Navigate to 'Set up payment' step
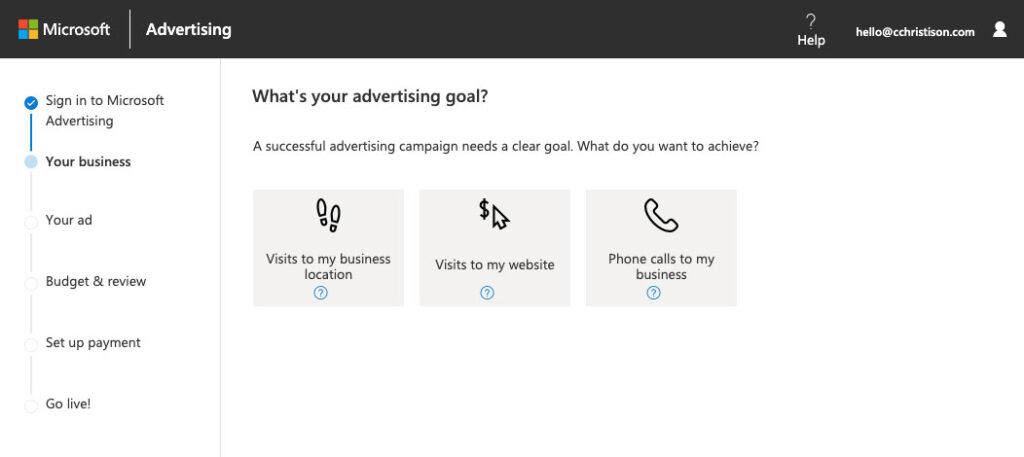This screenshot has height=457, width=1024. coord(93,342)
